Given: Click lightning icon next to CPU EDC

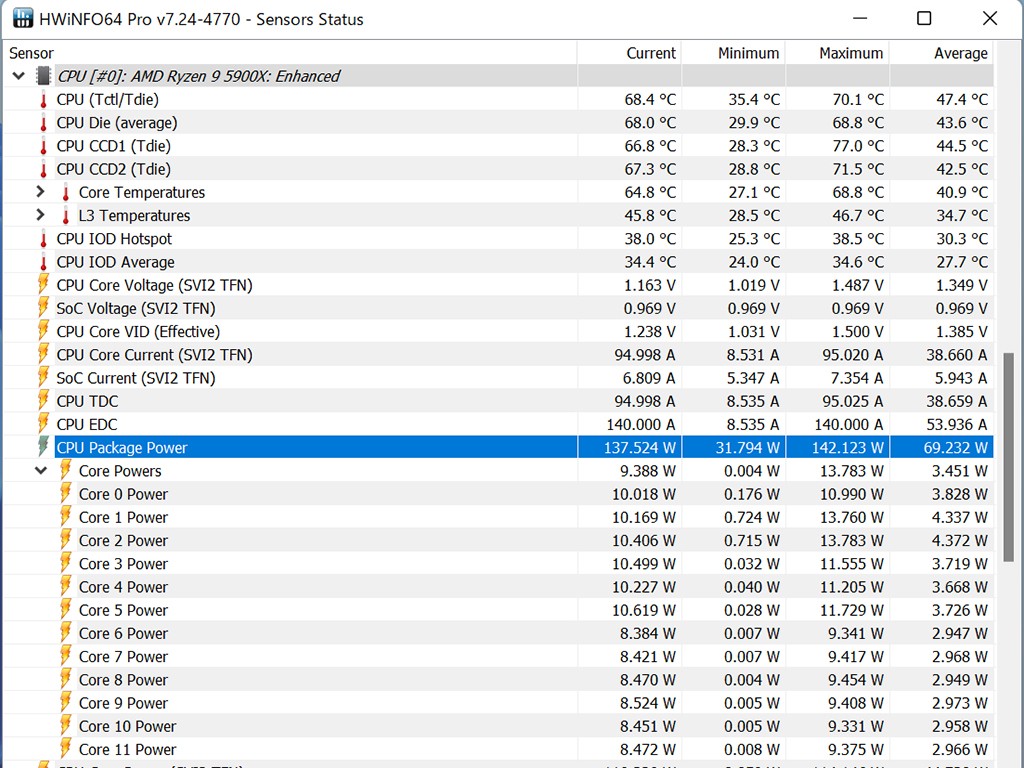Looking at the screenshot, I should pos(43,424).
